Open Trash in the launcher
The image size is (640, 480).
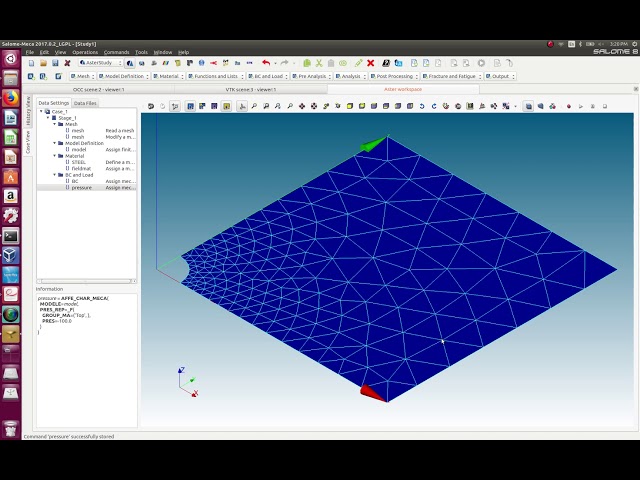tap(11, 429)
